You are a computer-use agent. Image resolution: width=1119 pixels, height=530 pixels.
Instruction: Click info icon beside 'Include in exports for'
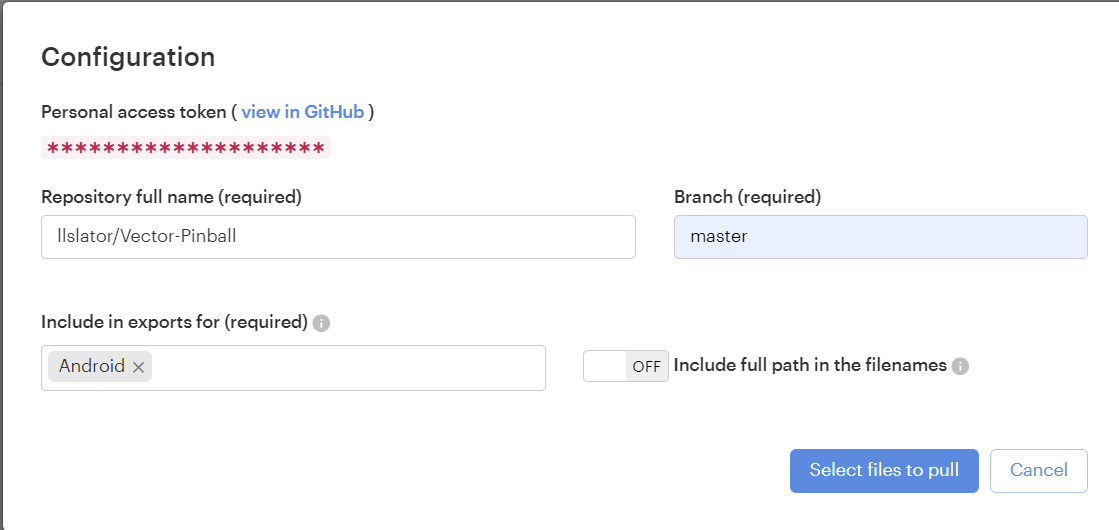point(321,323)
